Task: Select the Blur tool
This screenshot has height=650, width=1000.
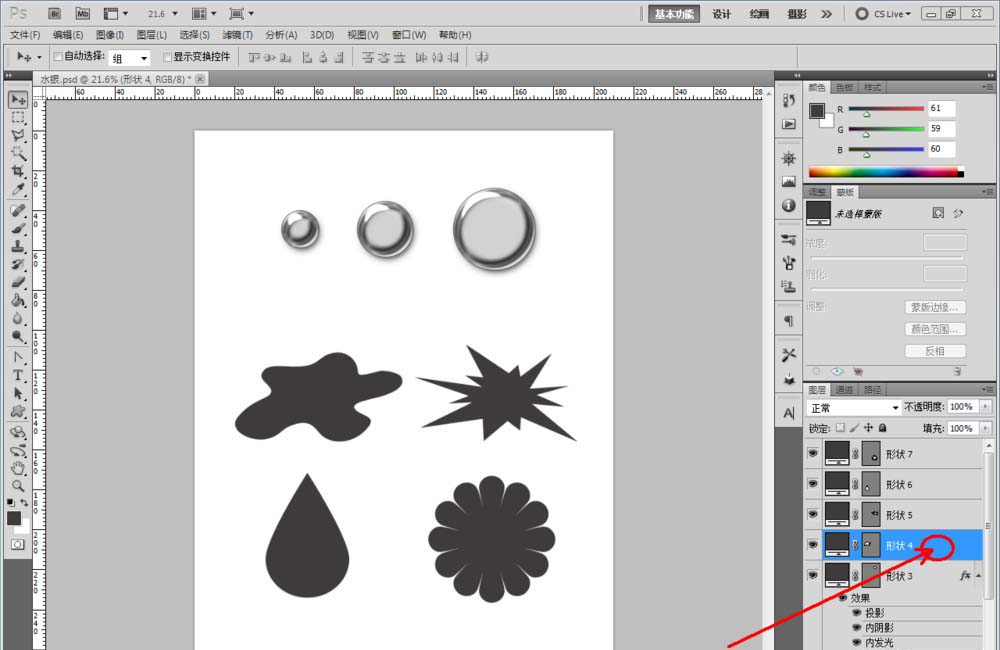Action: click(18, 318)
